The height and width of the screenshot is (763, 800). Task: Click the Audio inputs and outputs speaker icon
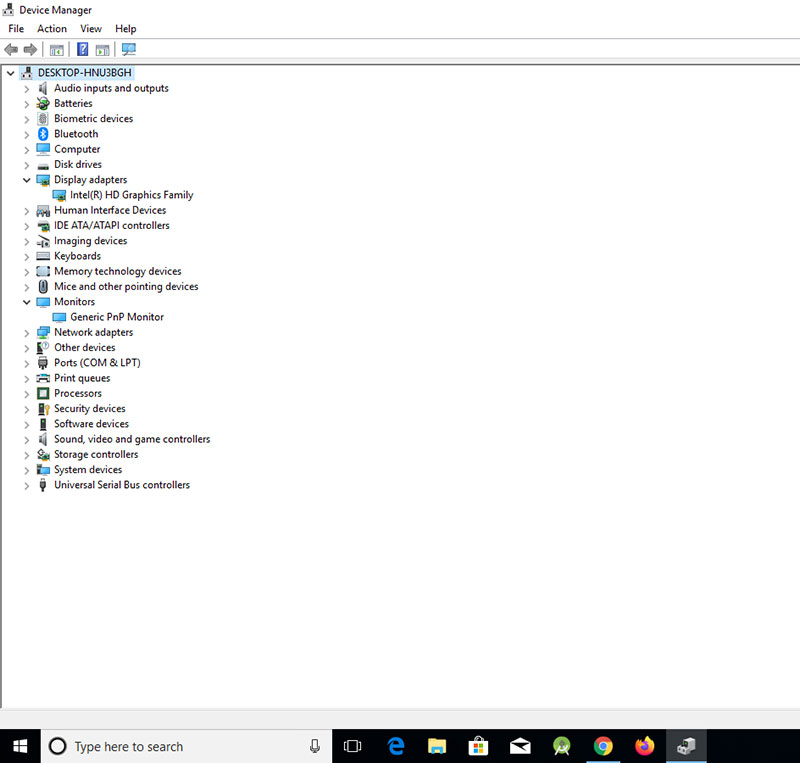(x=43, y=88)
